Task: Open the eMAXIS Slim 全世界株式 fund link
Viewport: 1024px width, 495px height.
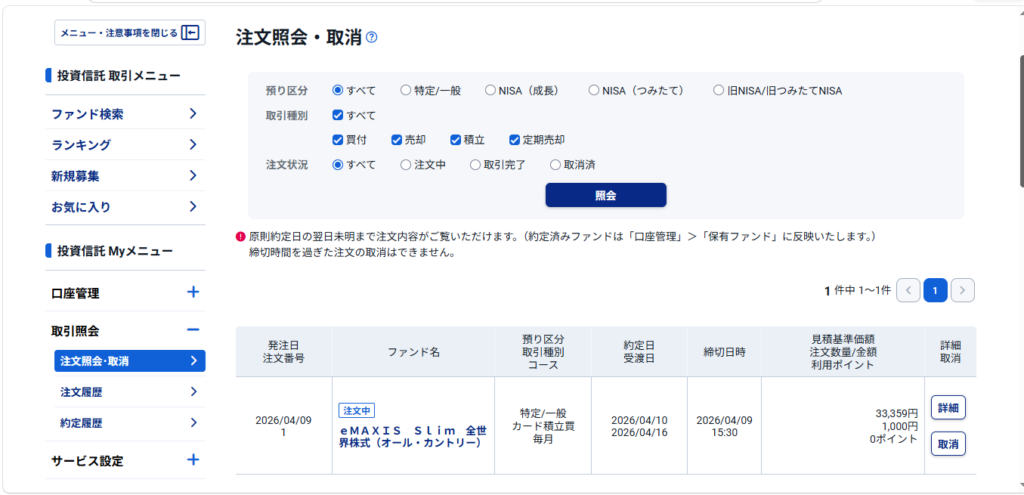Action: coord(414,436)
